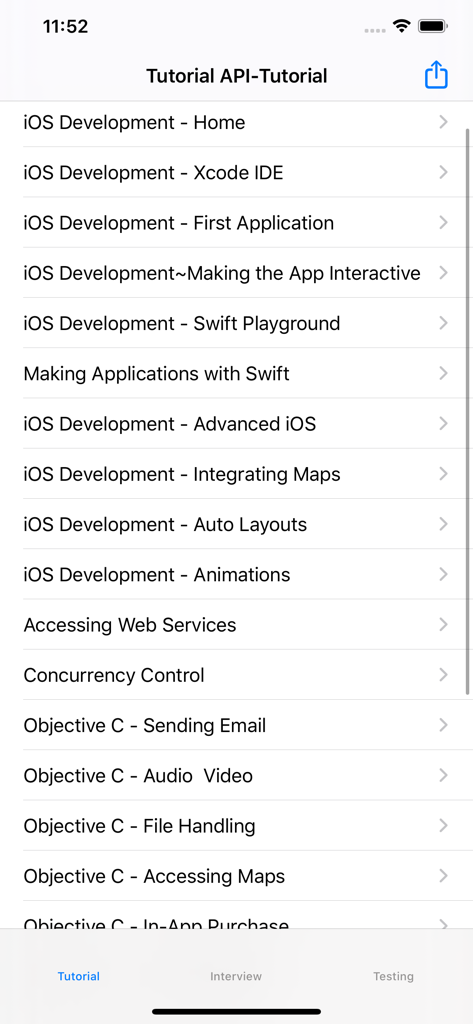Image resolution: width=473 pixels, height=1024 pixels.
Task: Select 'iOS Development - Integrating Maps' text
Action: (x=182, y=475)
